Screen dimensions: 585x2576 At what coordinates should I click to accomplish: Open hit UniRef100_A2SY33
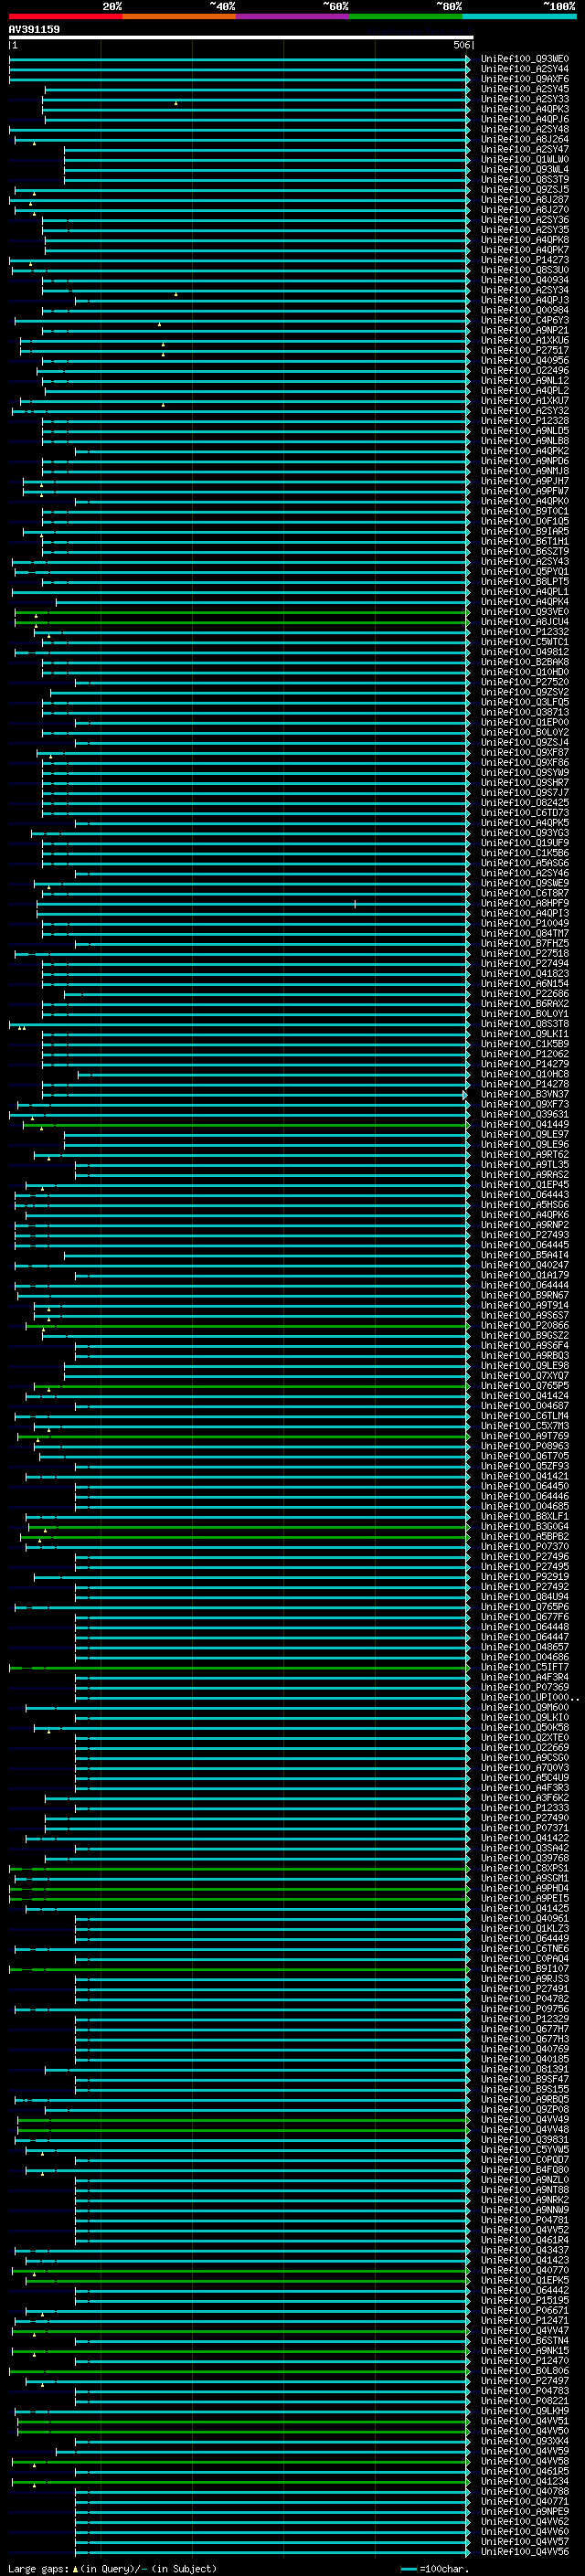point(525,99)
